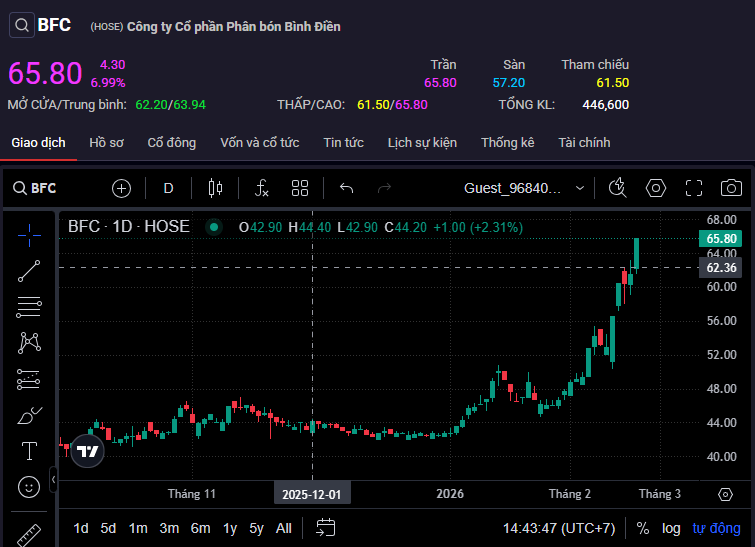Select the crosshair cursor tool
The height and width of the screenshot is (547, 755).
(x=29, y=234)
